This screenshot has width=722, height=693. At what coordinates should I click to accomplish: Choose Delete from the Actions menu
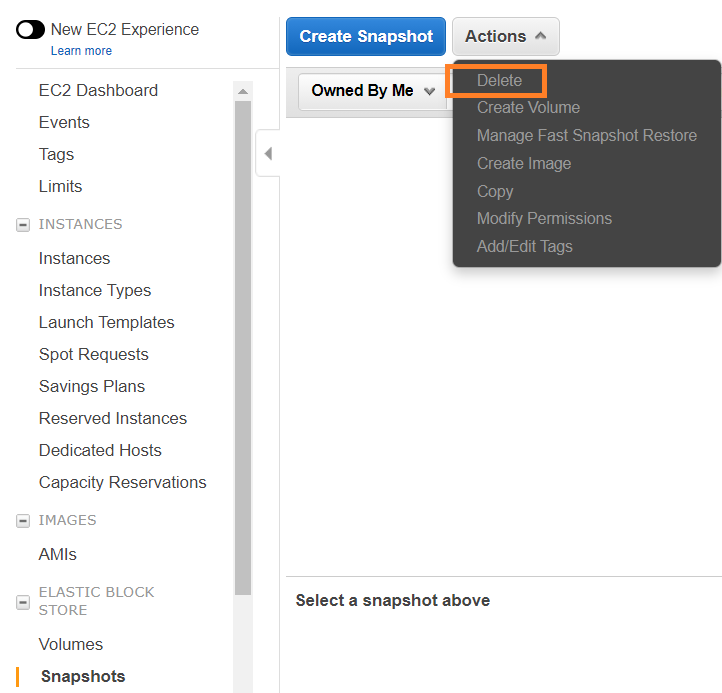point(499,81)
